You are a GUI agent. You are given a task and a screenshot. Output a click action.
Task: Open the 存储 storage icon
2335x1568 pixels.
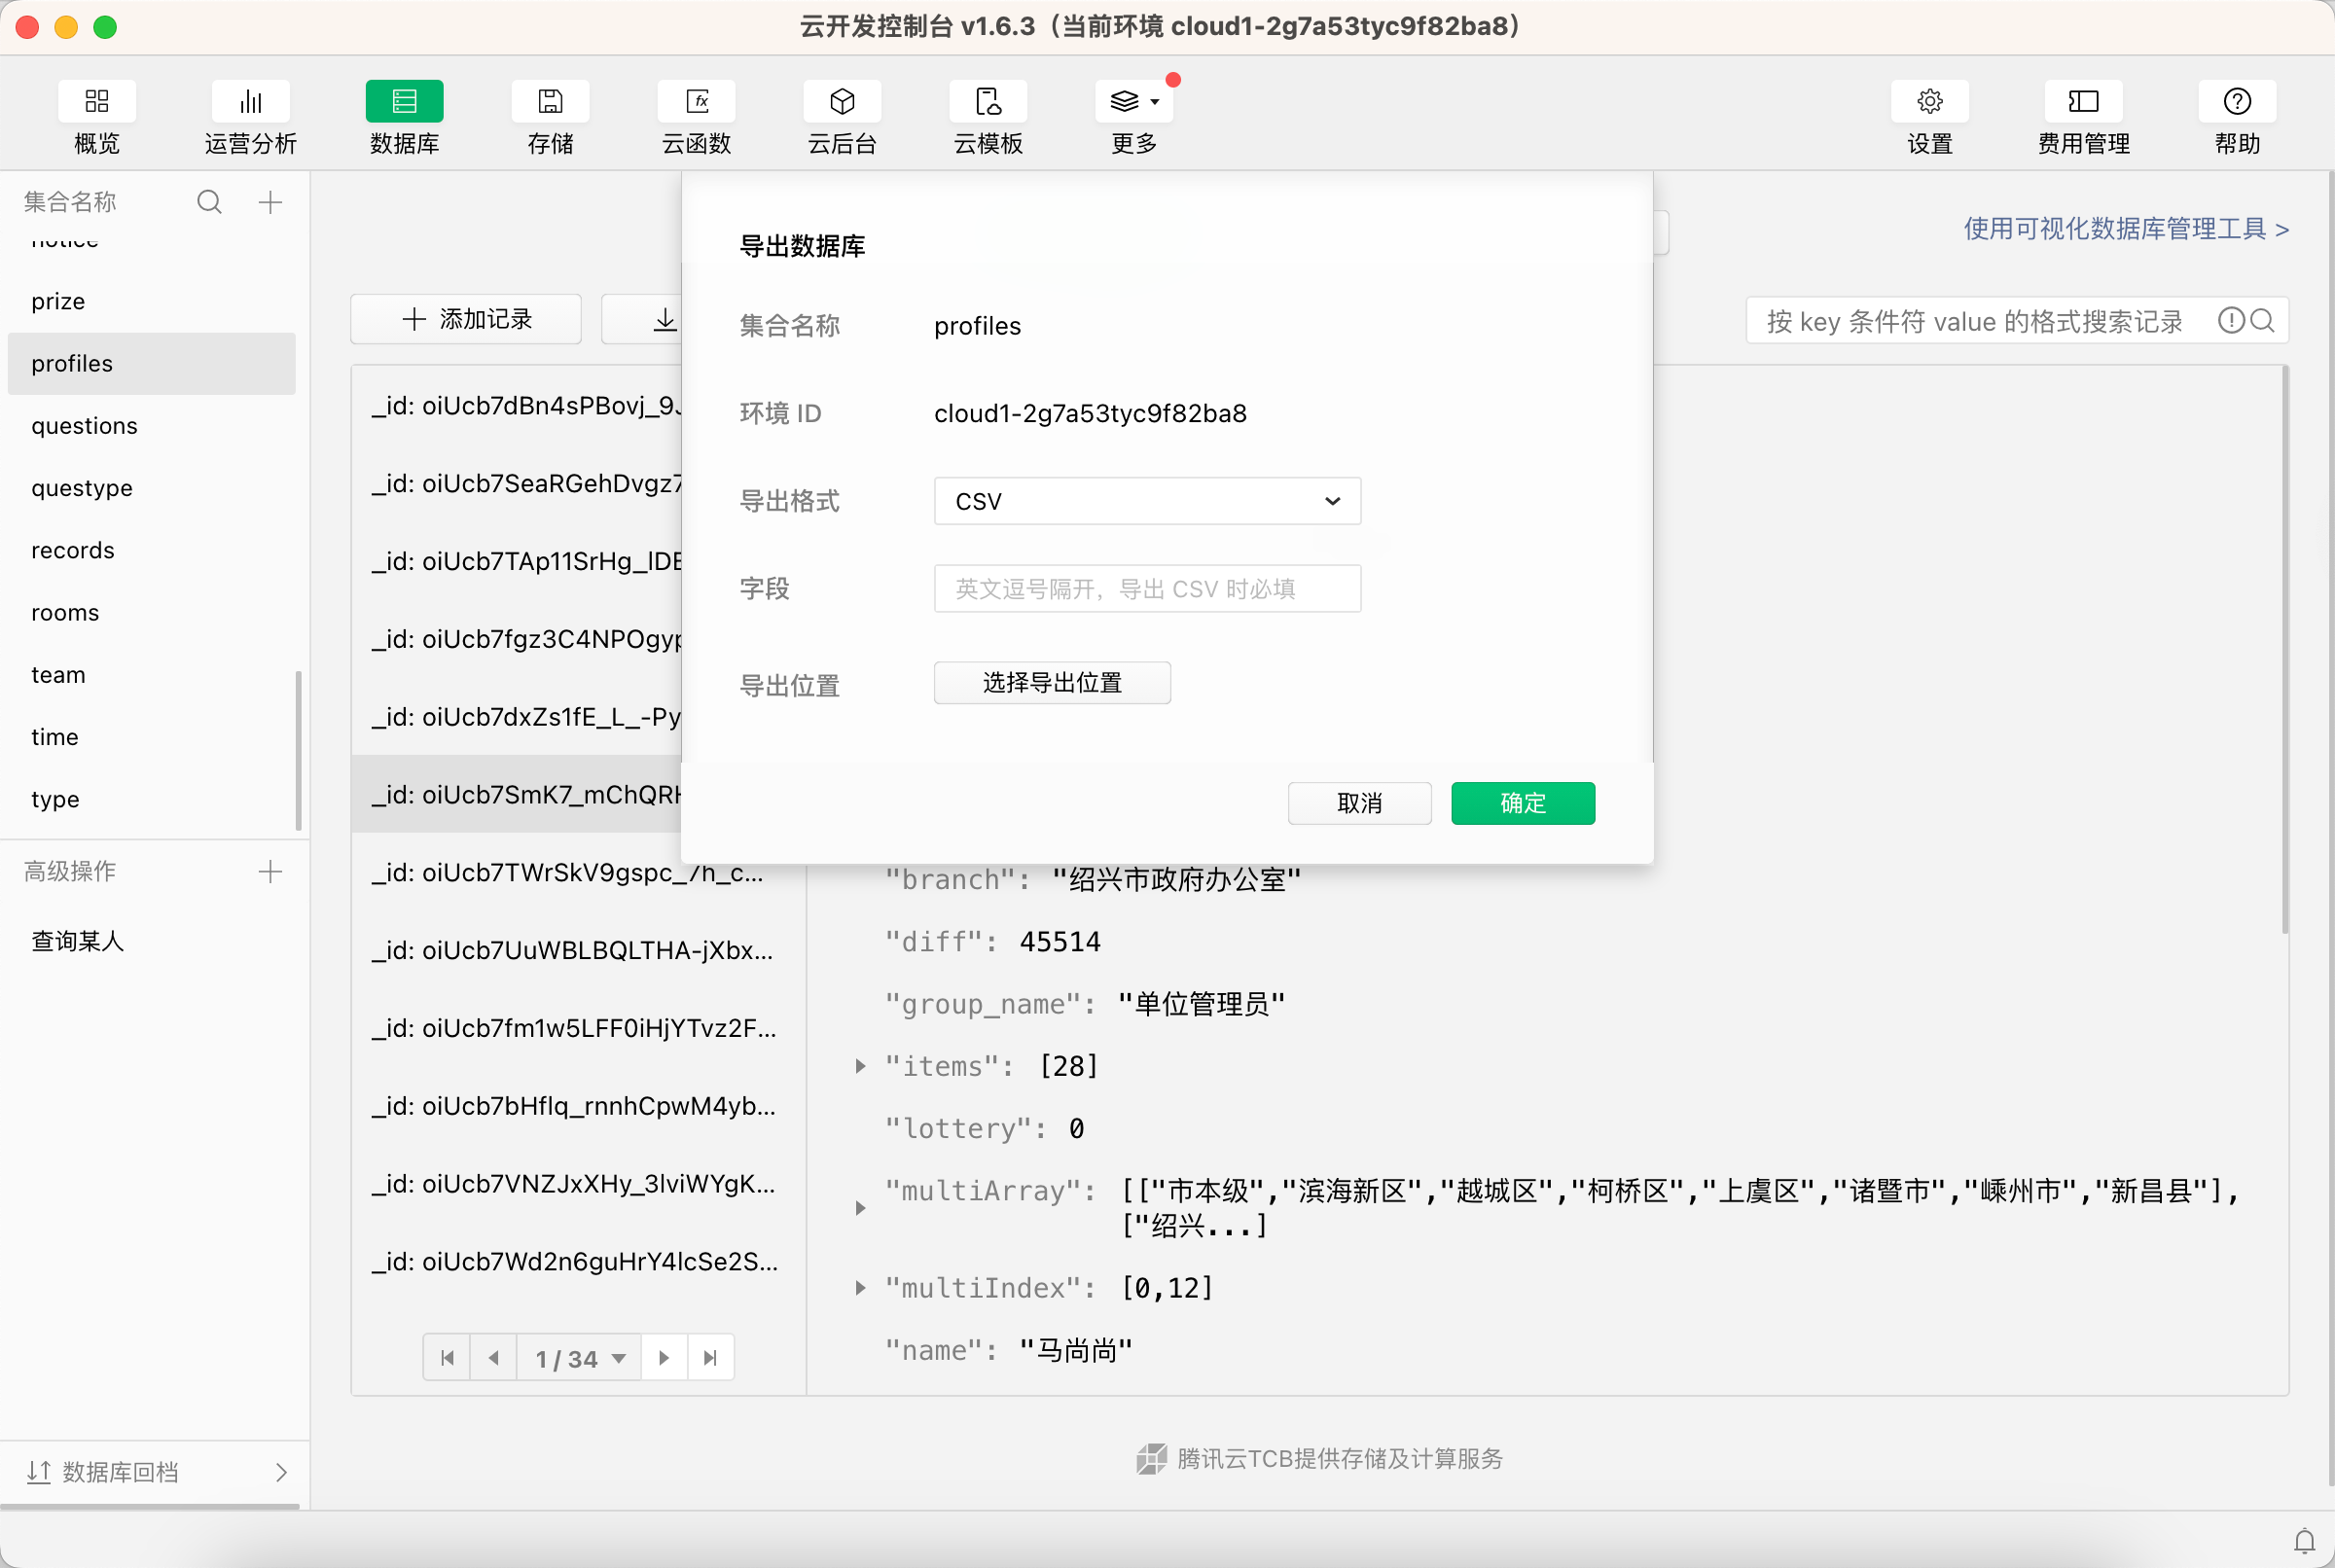550,102
